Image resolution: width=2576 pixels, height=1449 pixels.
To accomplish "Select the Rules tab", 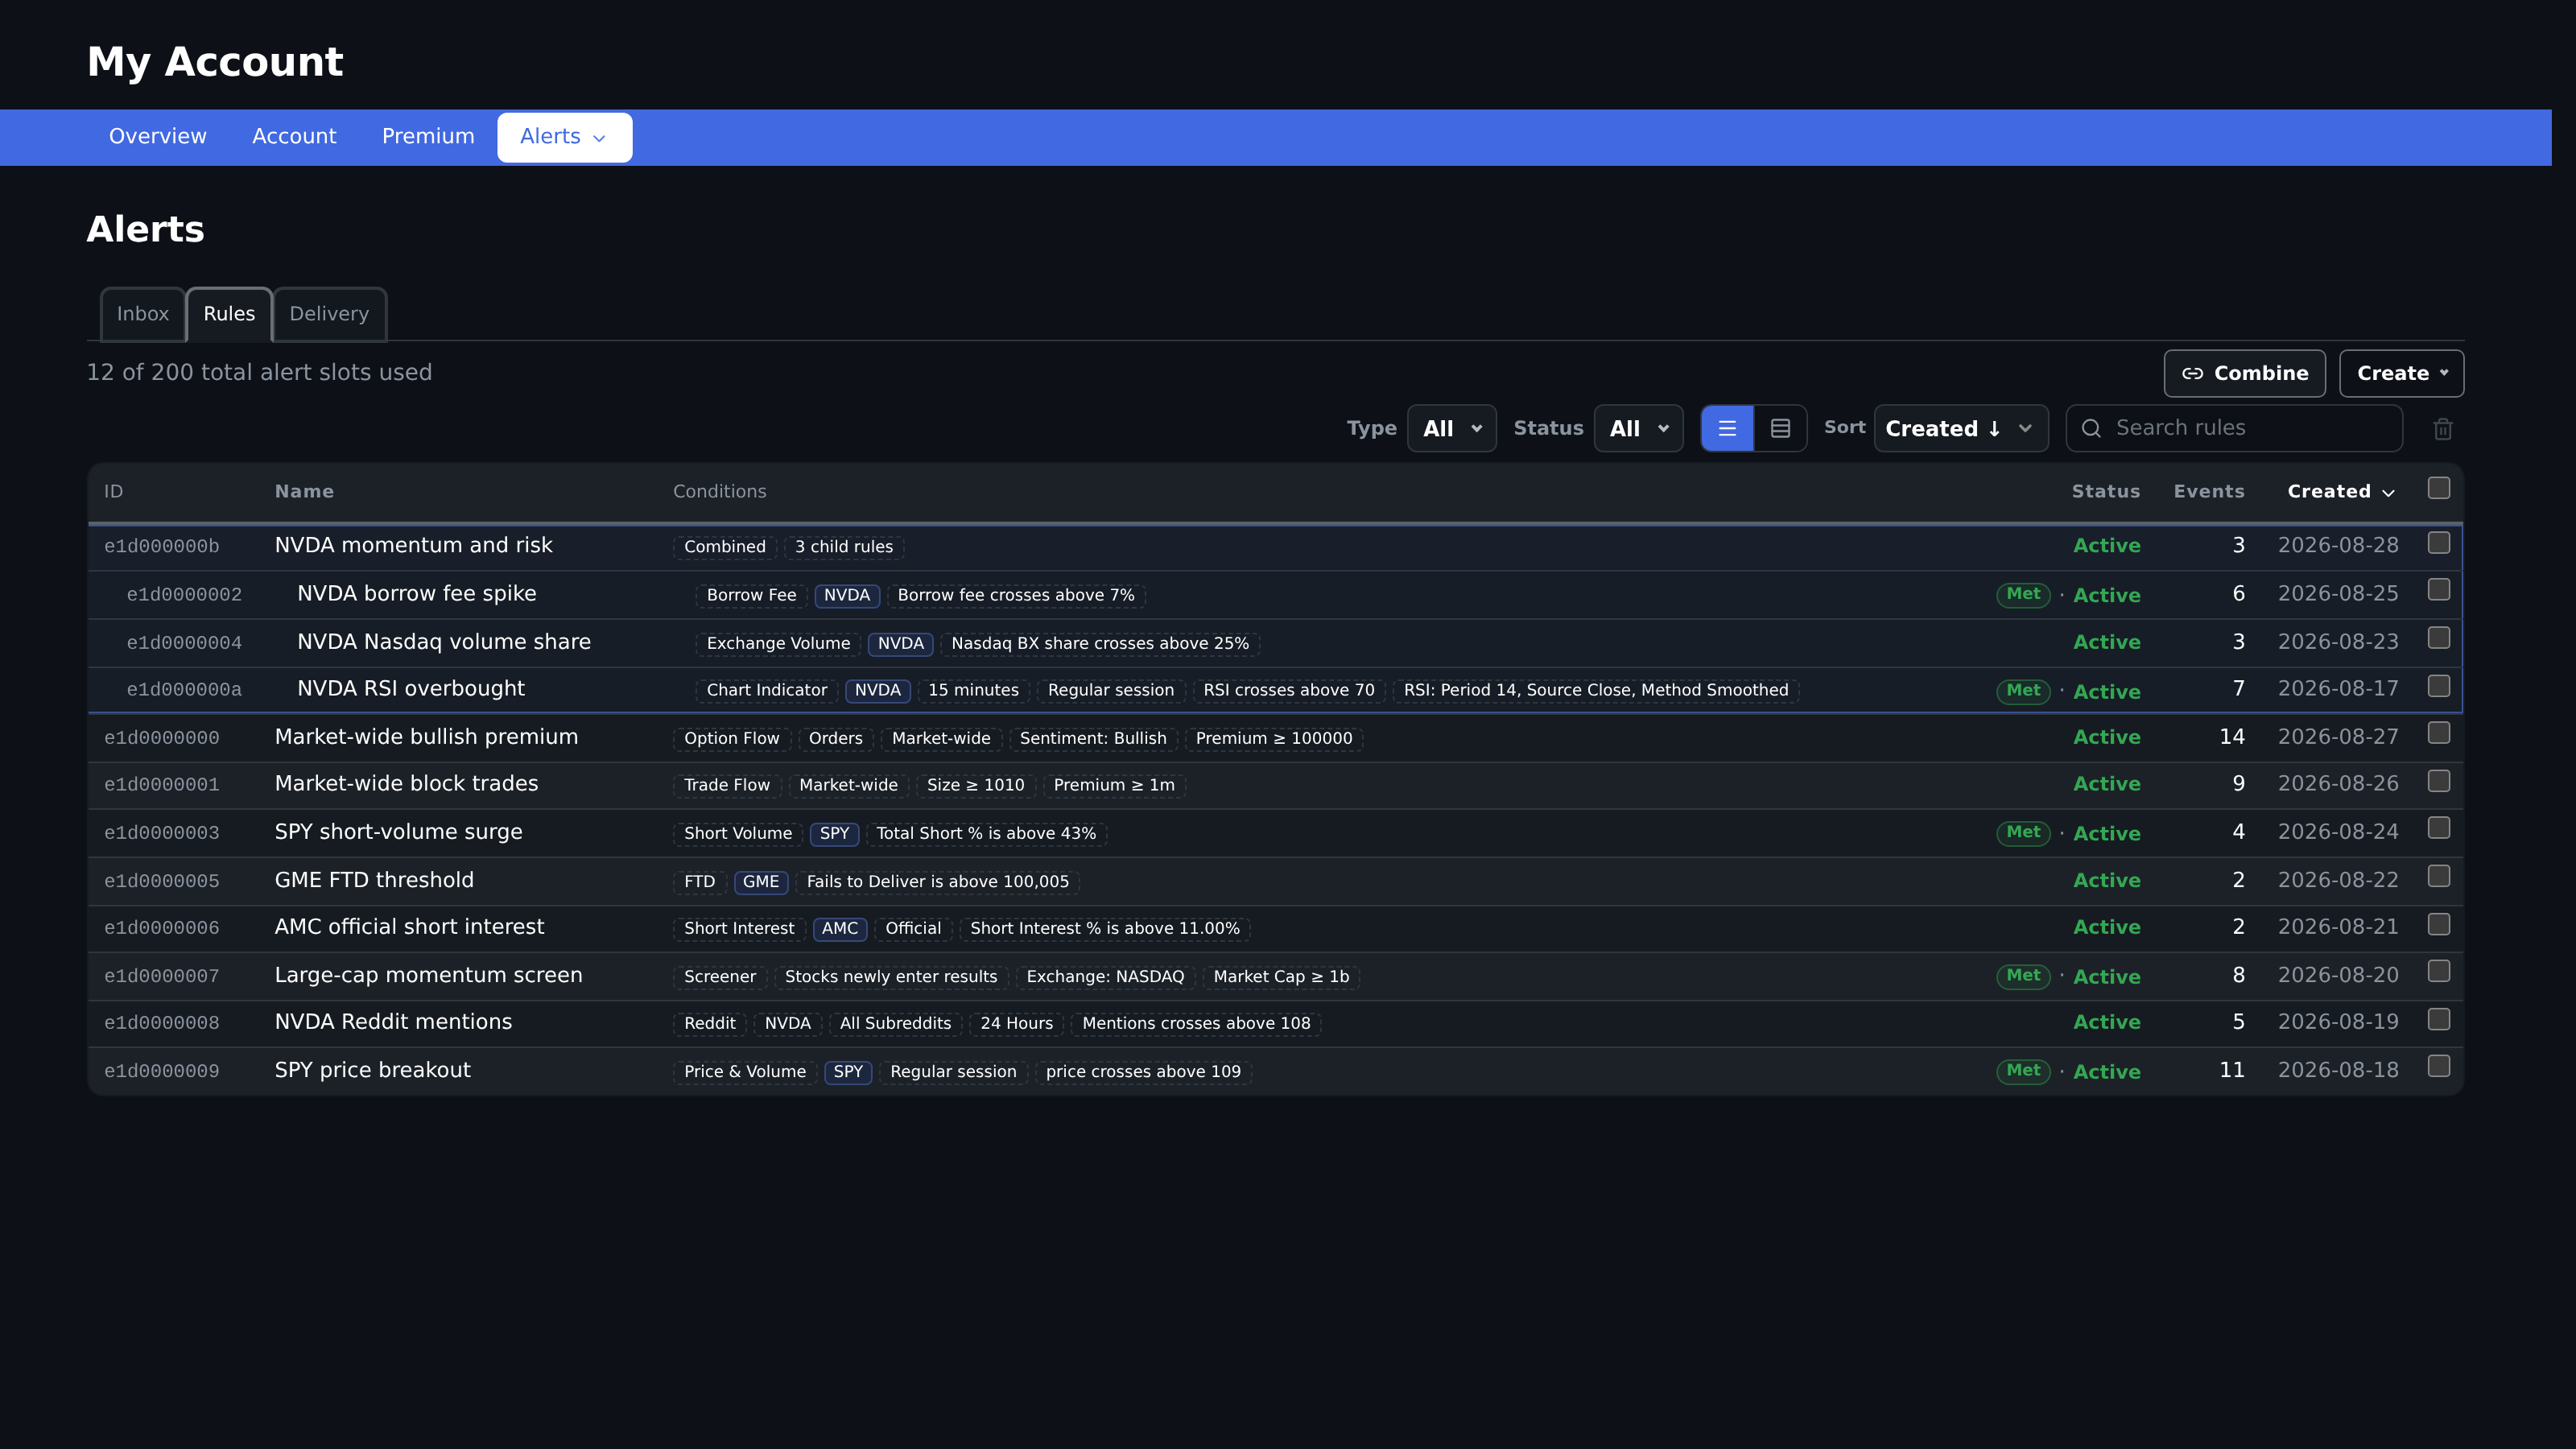I will point(229,314).
